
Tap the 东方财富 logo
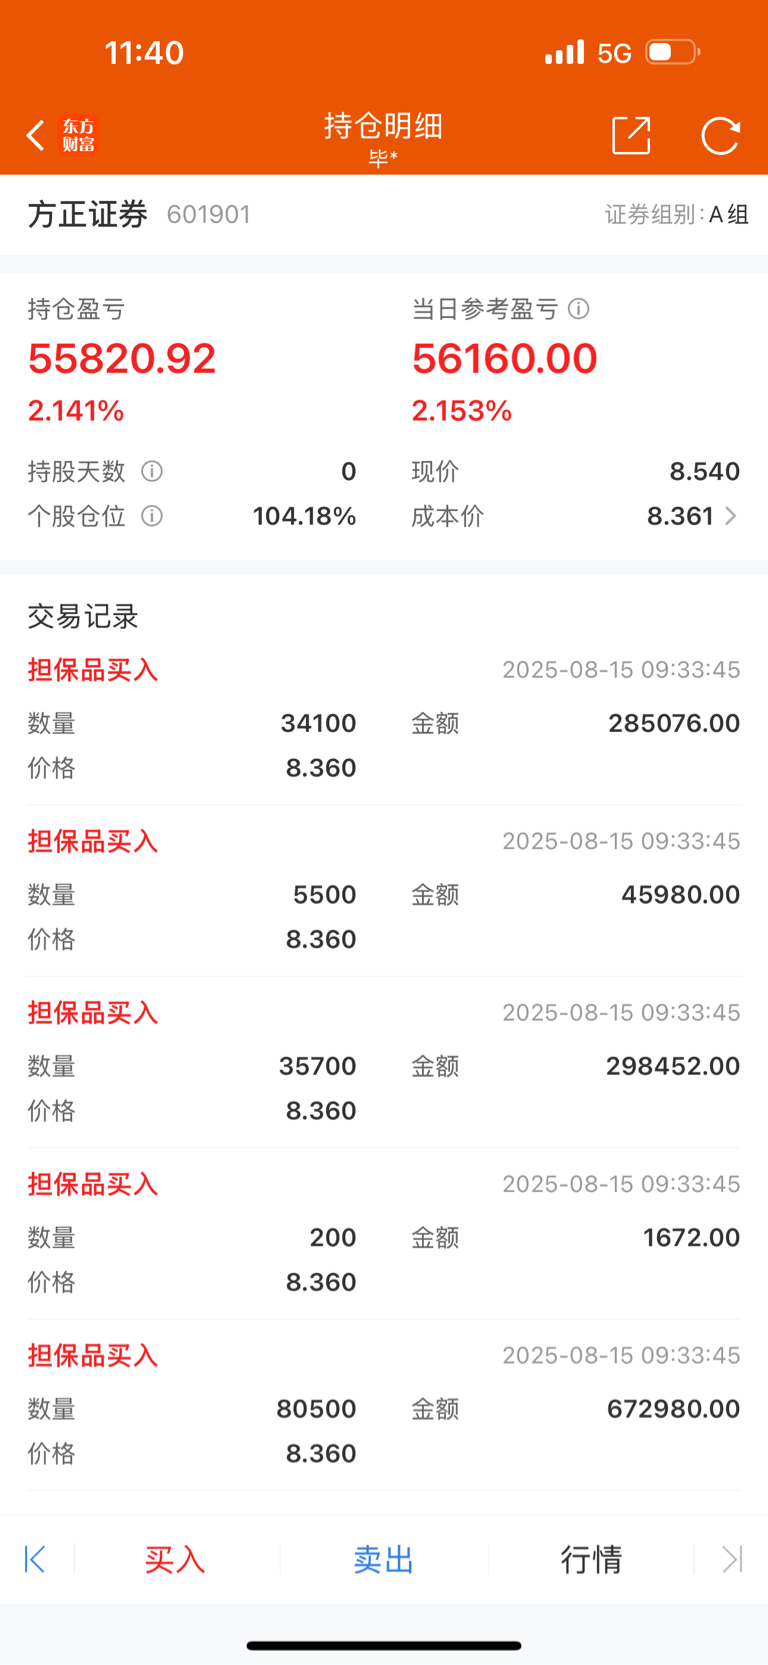point(79,135)
